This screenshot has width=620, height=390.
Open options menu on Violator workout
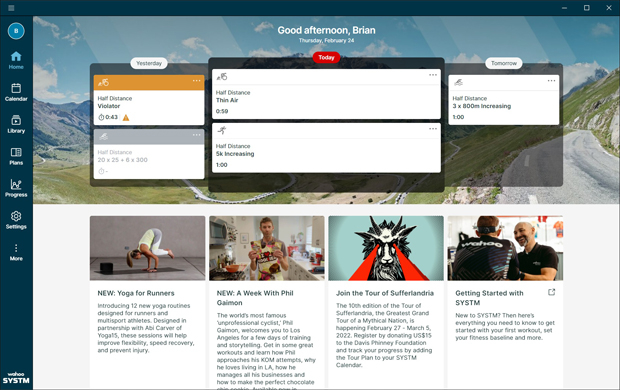[x=197, y=81]
